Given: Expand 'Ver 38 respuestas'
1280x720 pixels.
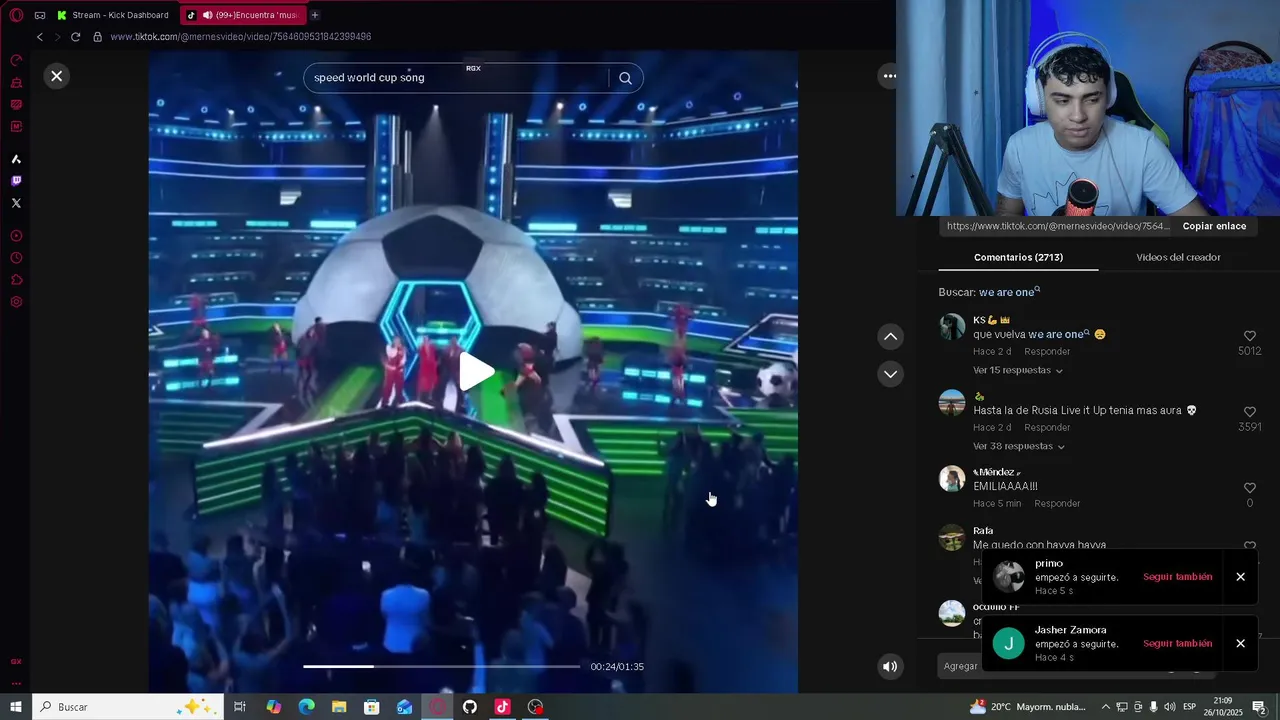Looking at the screenshot, I should point(1018,446).
